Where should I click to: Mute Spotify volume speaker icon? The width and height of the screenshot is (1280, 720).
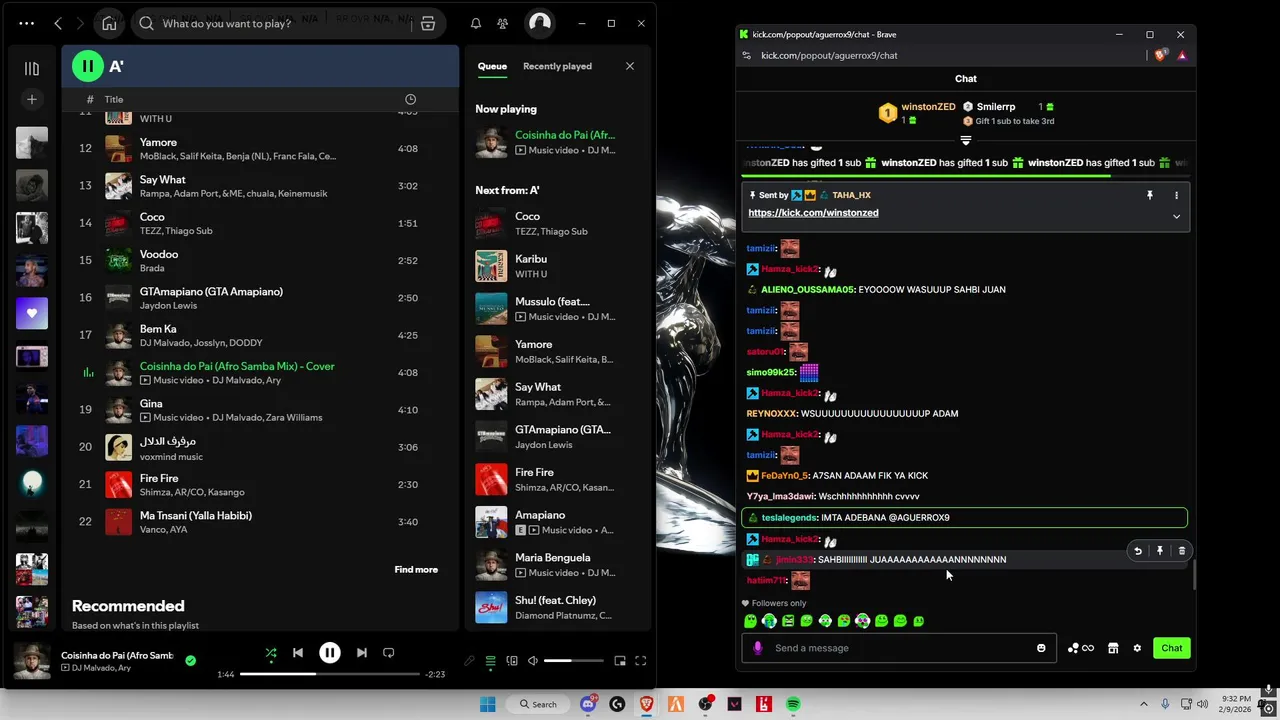(x=533, y=660)
